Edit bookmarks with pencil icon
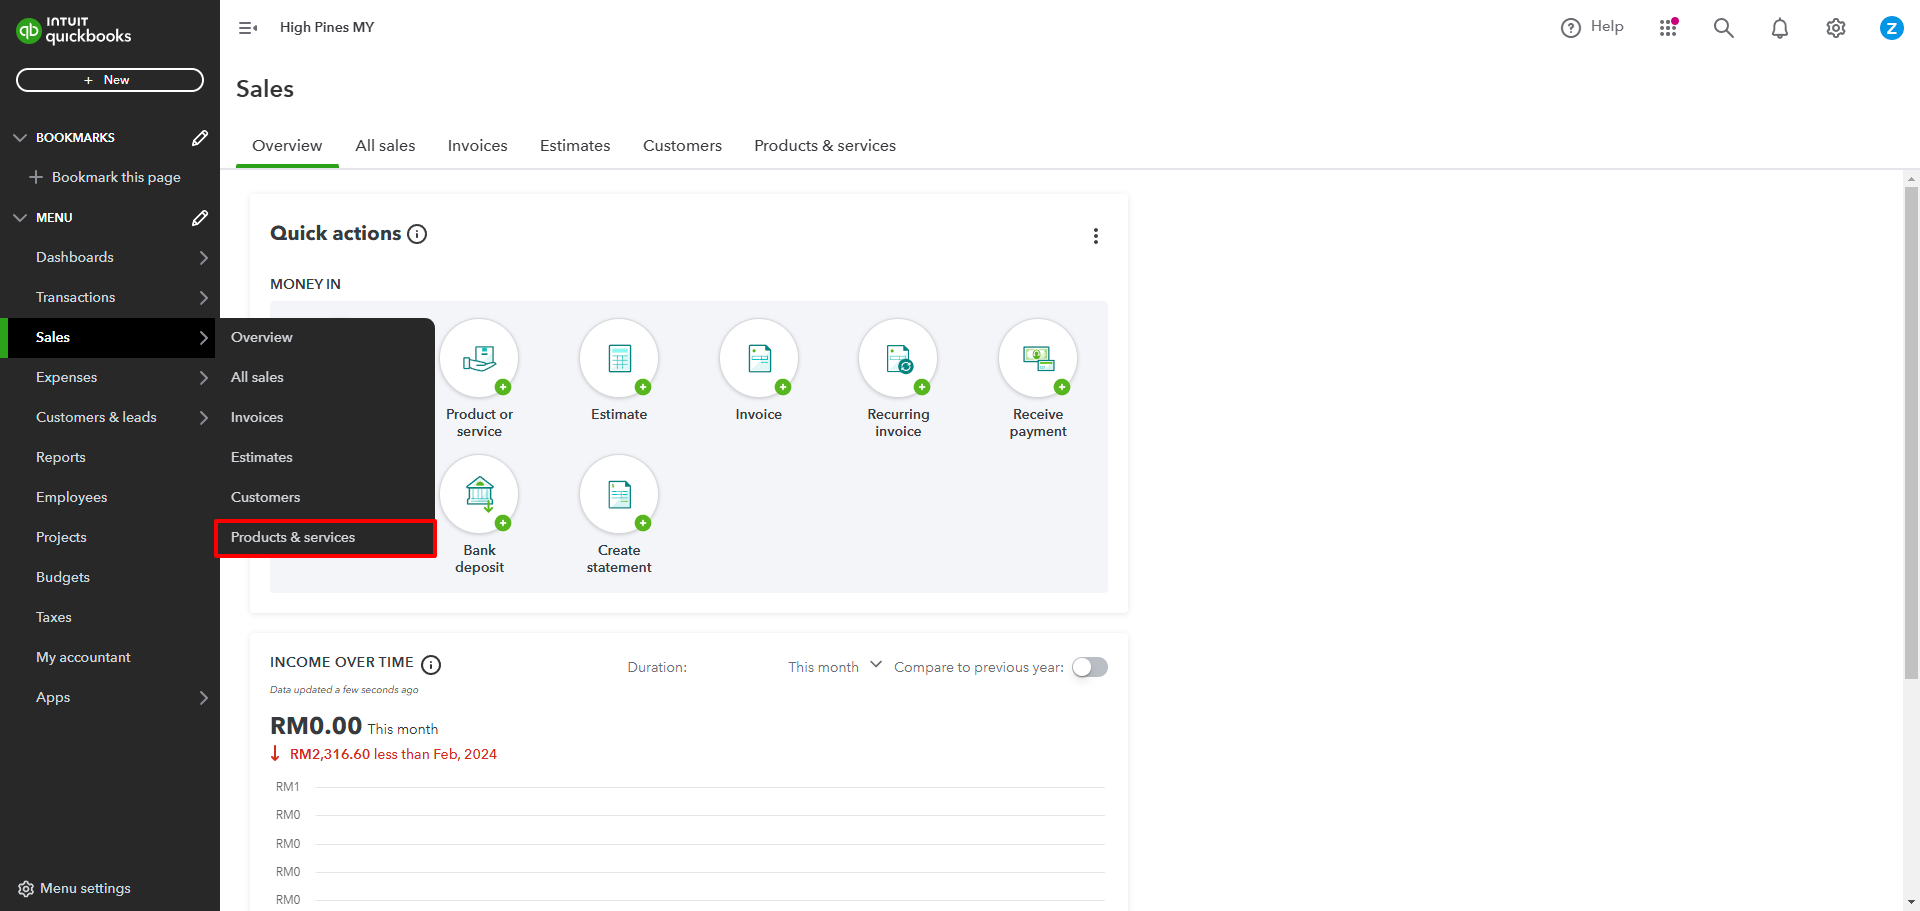1920x911 pixels. [x=200, y=137]
